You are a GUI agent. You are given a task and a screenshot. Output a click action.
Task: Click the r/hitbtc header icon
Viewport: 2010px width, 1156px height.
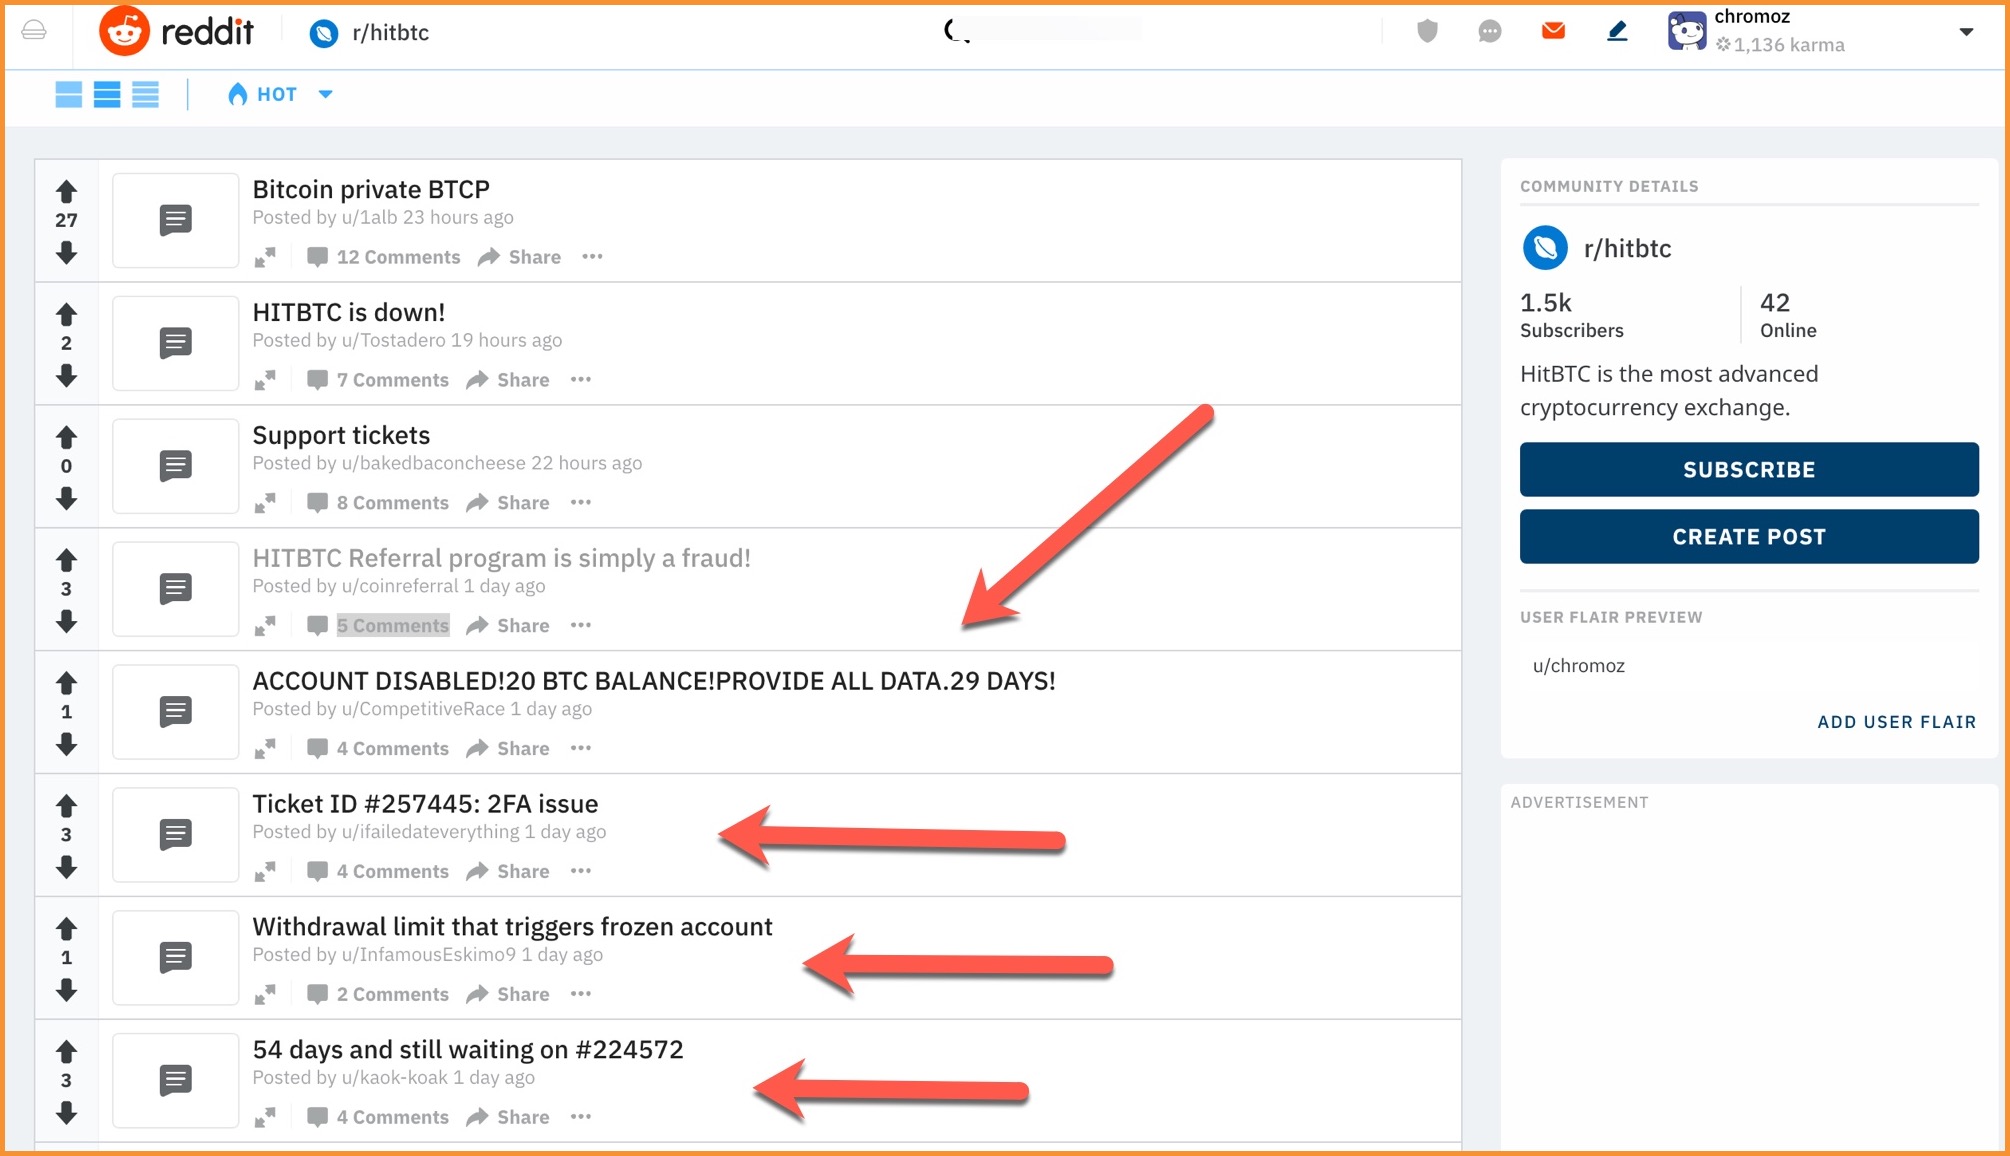pos(323,33)
